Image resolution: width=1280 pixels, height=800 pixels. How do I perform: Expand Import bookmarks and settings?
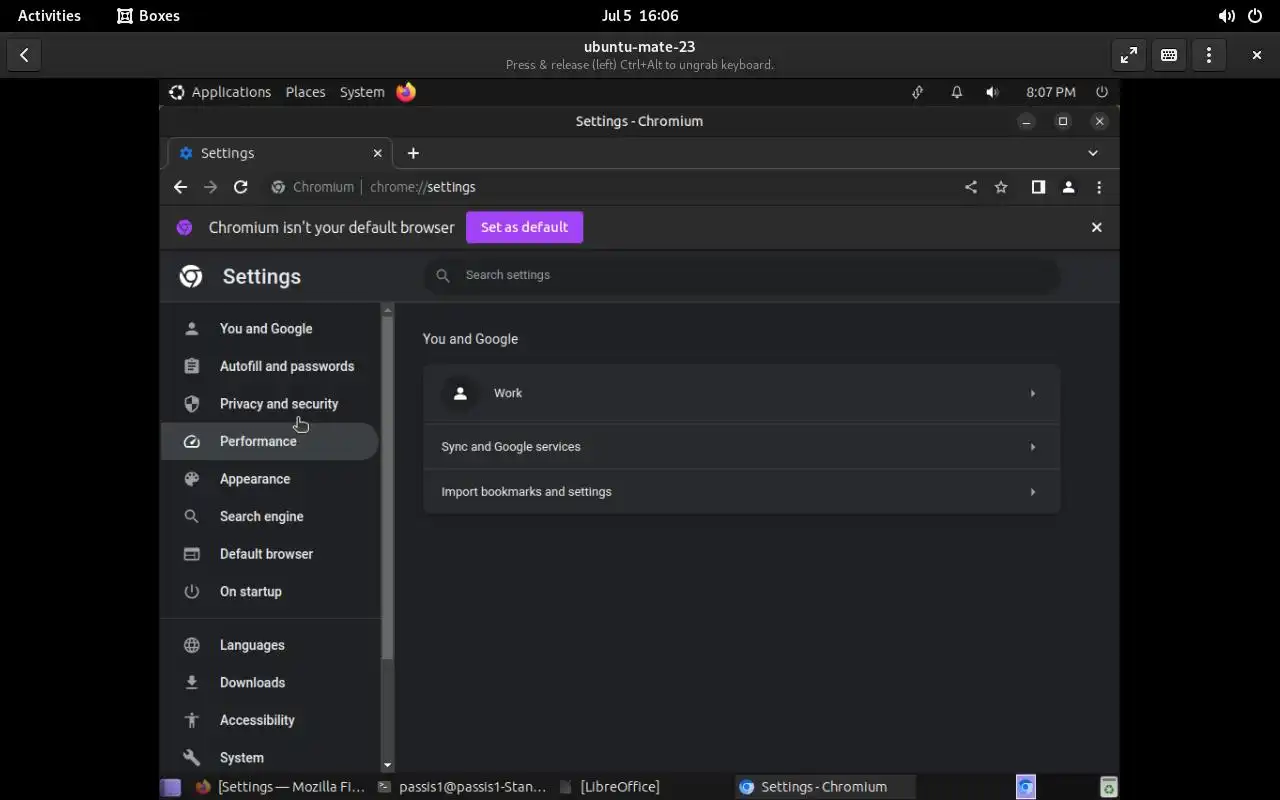[741, 492]
